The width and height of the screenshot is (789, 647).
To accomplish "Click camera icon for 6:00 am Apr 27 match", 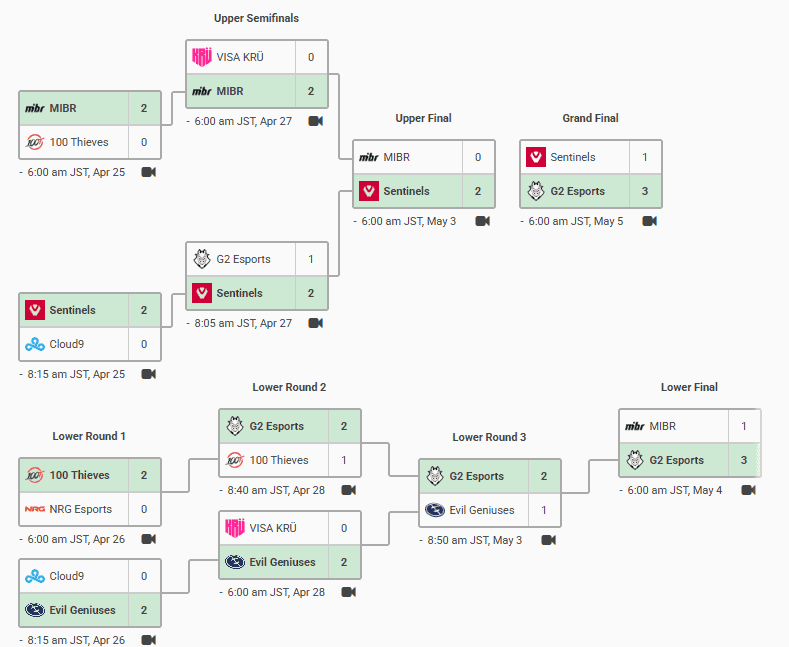I will 315,121.
